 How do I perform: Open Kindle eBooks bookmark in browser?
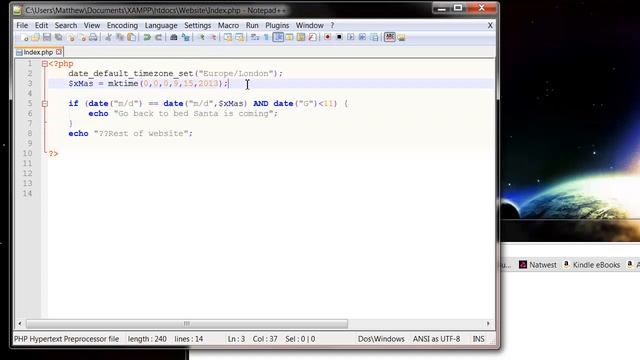[x=592, y=265]
